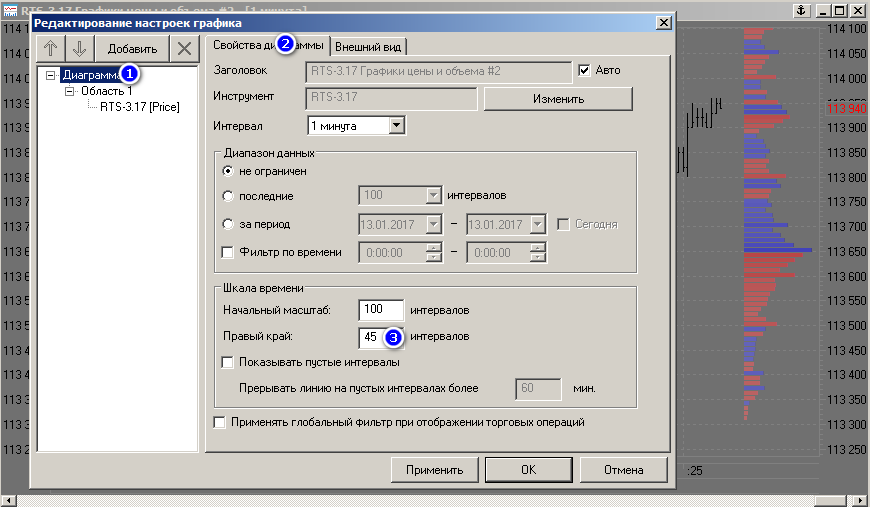Select RTS-3.17 [Price] tree item
The width and height of the screenshot is (870, 507).
tap(139, 107)
